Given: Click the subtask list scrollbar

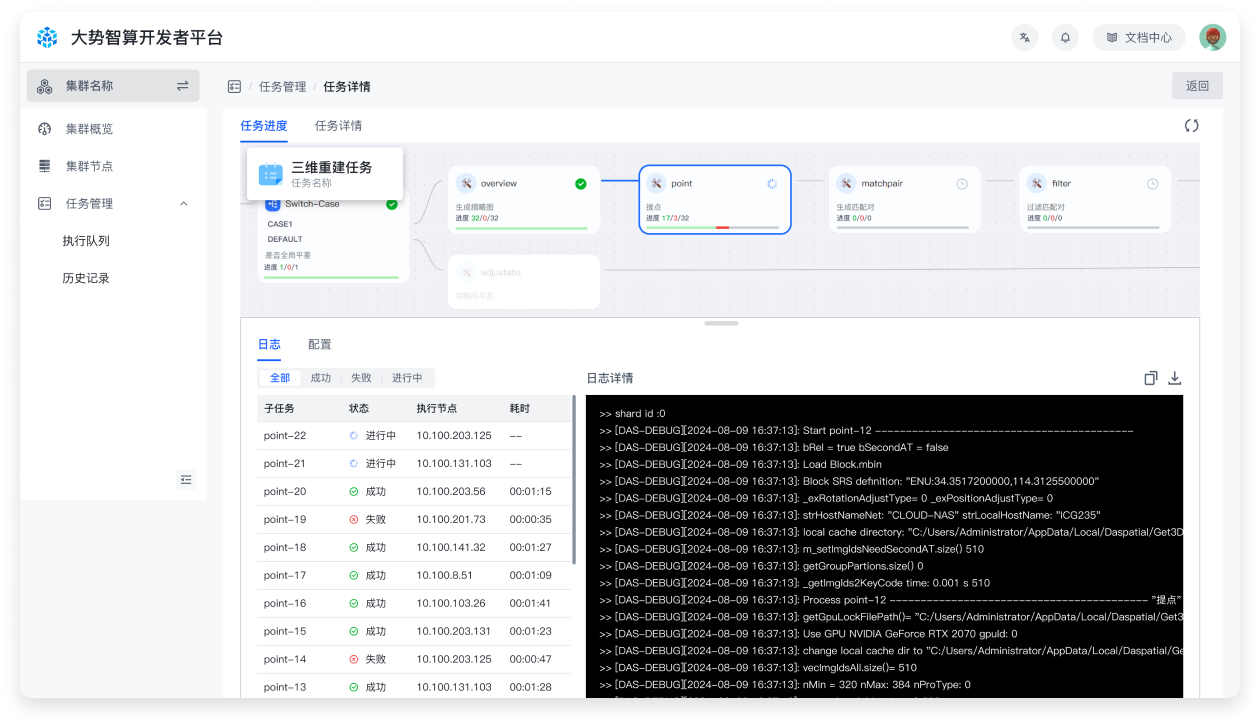Looking at the screenshot, I should click(x=574, y=480).
